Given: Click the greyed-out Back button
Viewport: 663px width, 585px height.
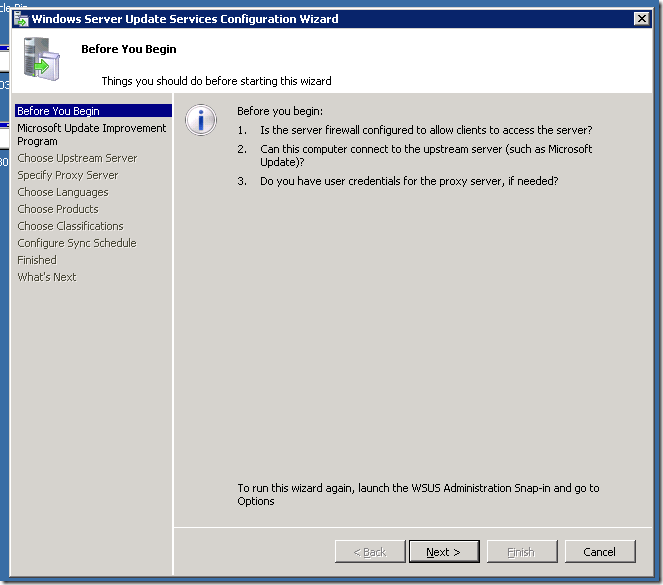Looking at the screenshot, I should pyautogui.click(x=367, y=552).
